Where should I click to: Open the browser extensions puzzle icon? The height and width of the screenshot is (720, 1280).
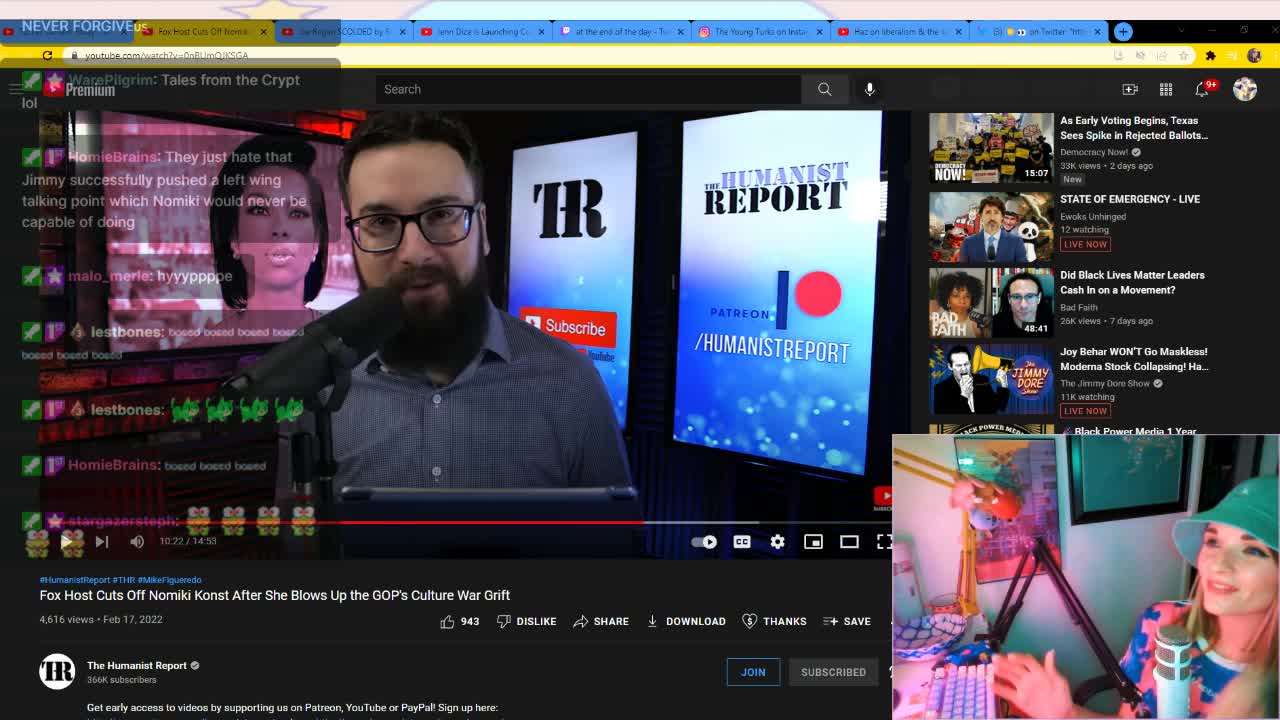pos(1210,56)
